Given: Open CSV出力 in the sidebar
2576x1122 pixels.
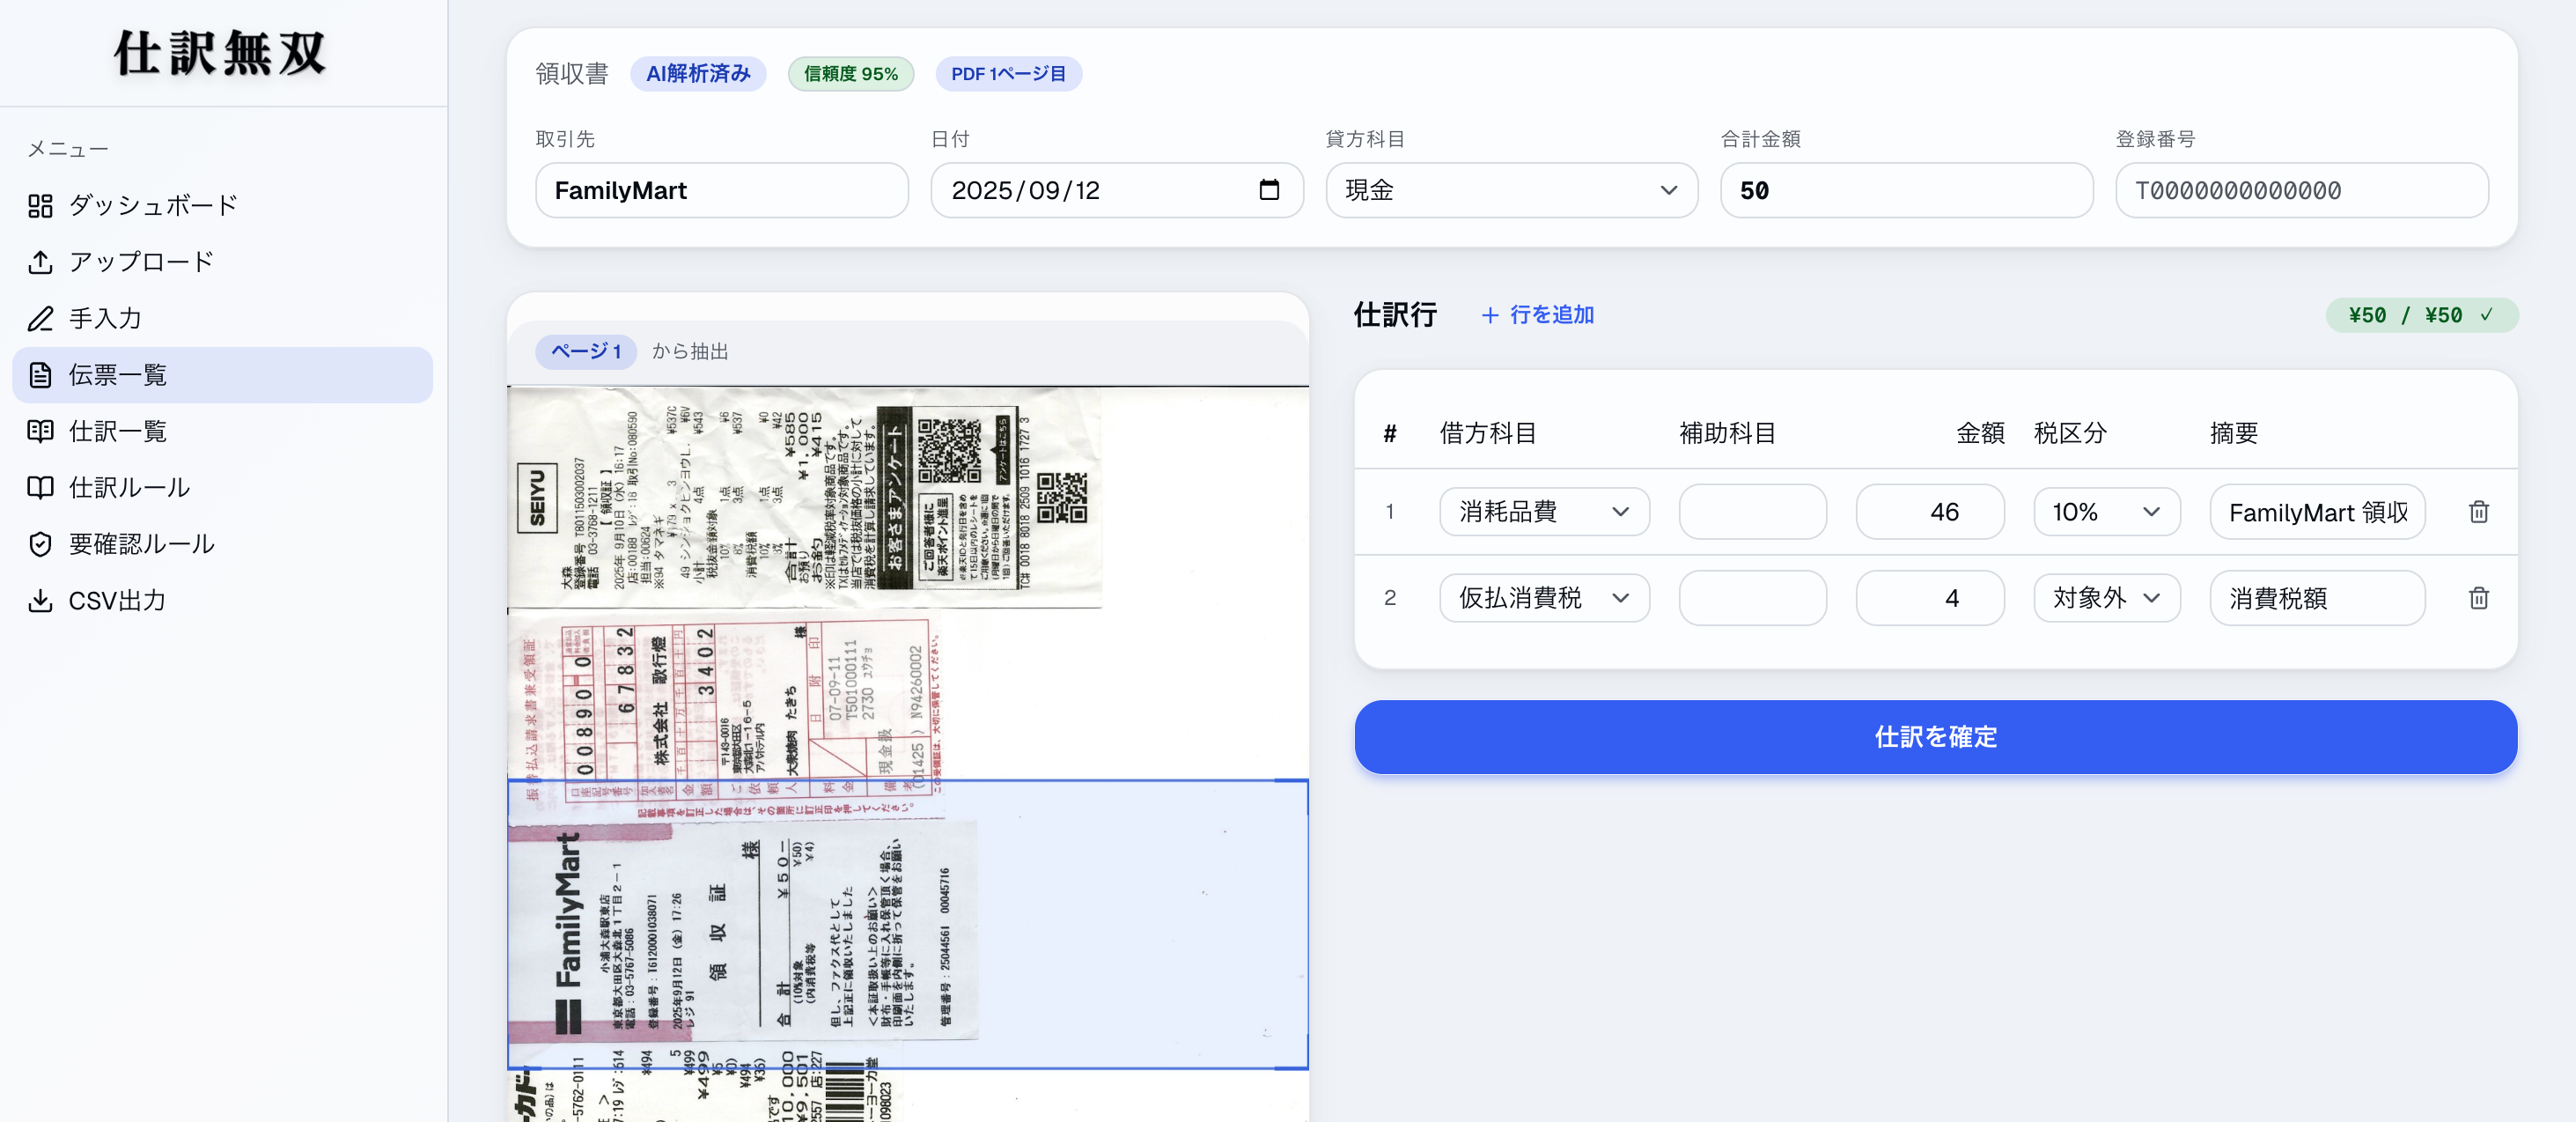Looking at the screenshot, I should click(222, 600).
